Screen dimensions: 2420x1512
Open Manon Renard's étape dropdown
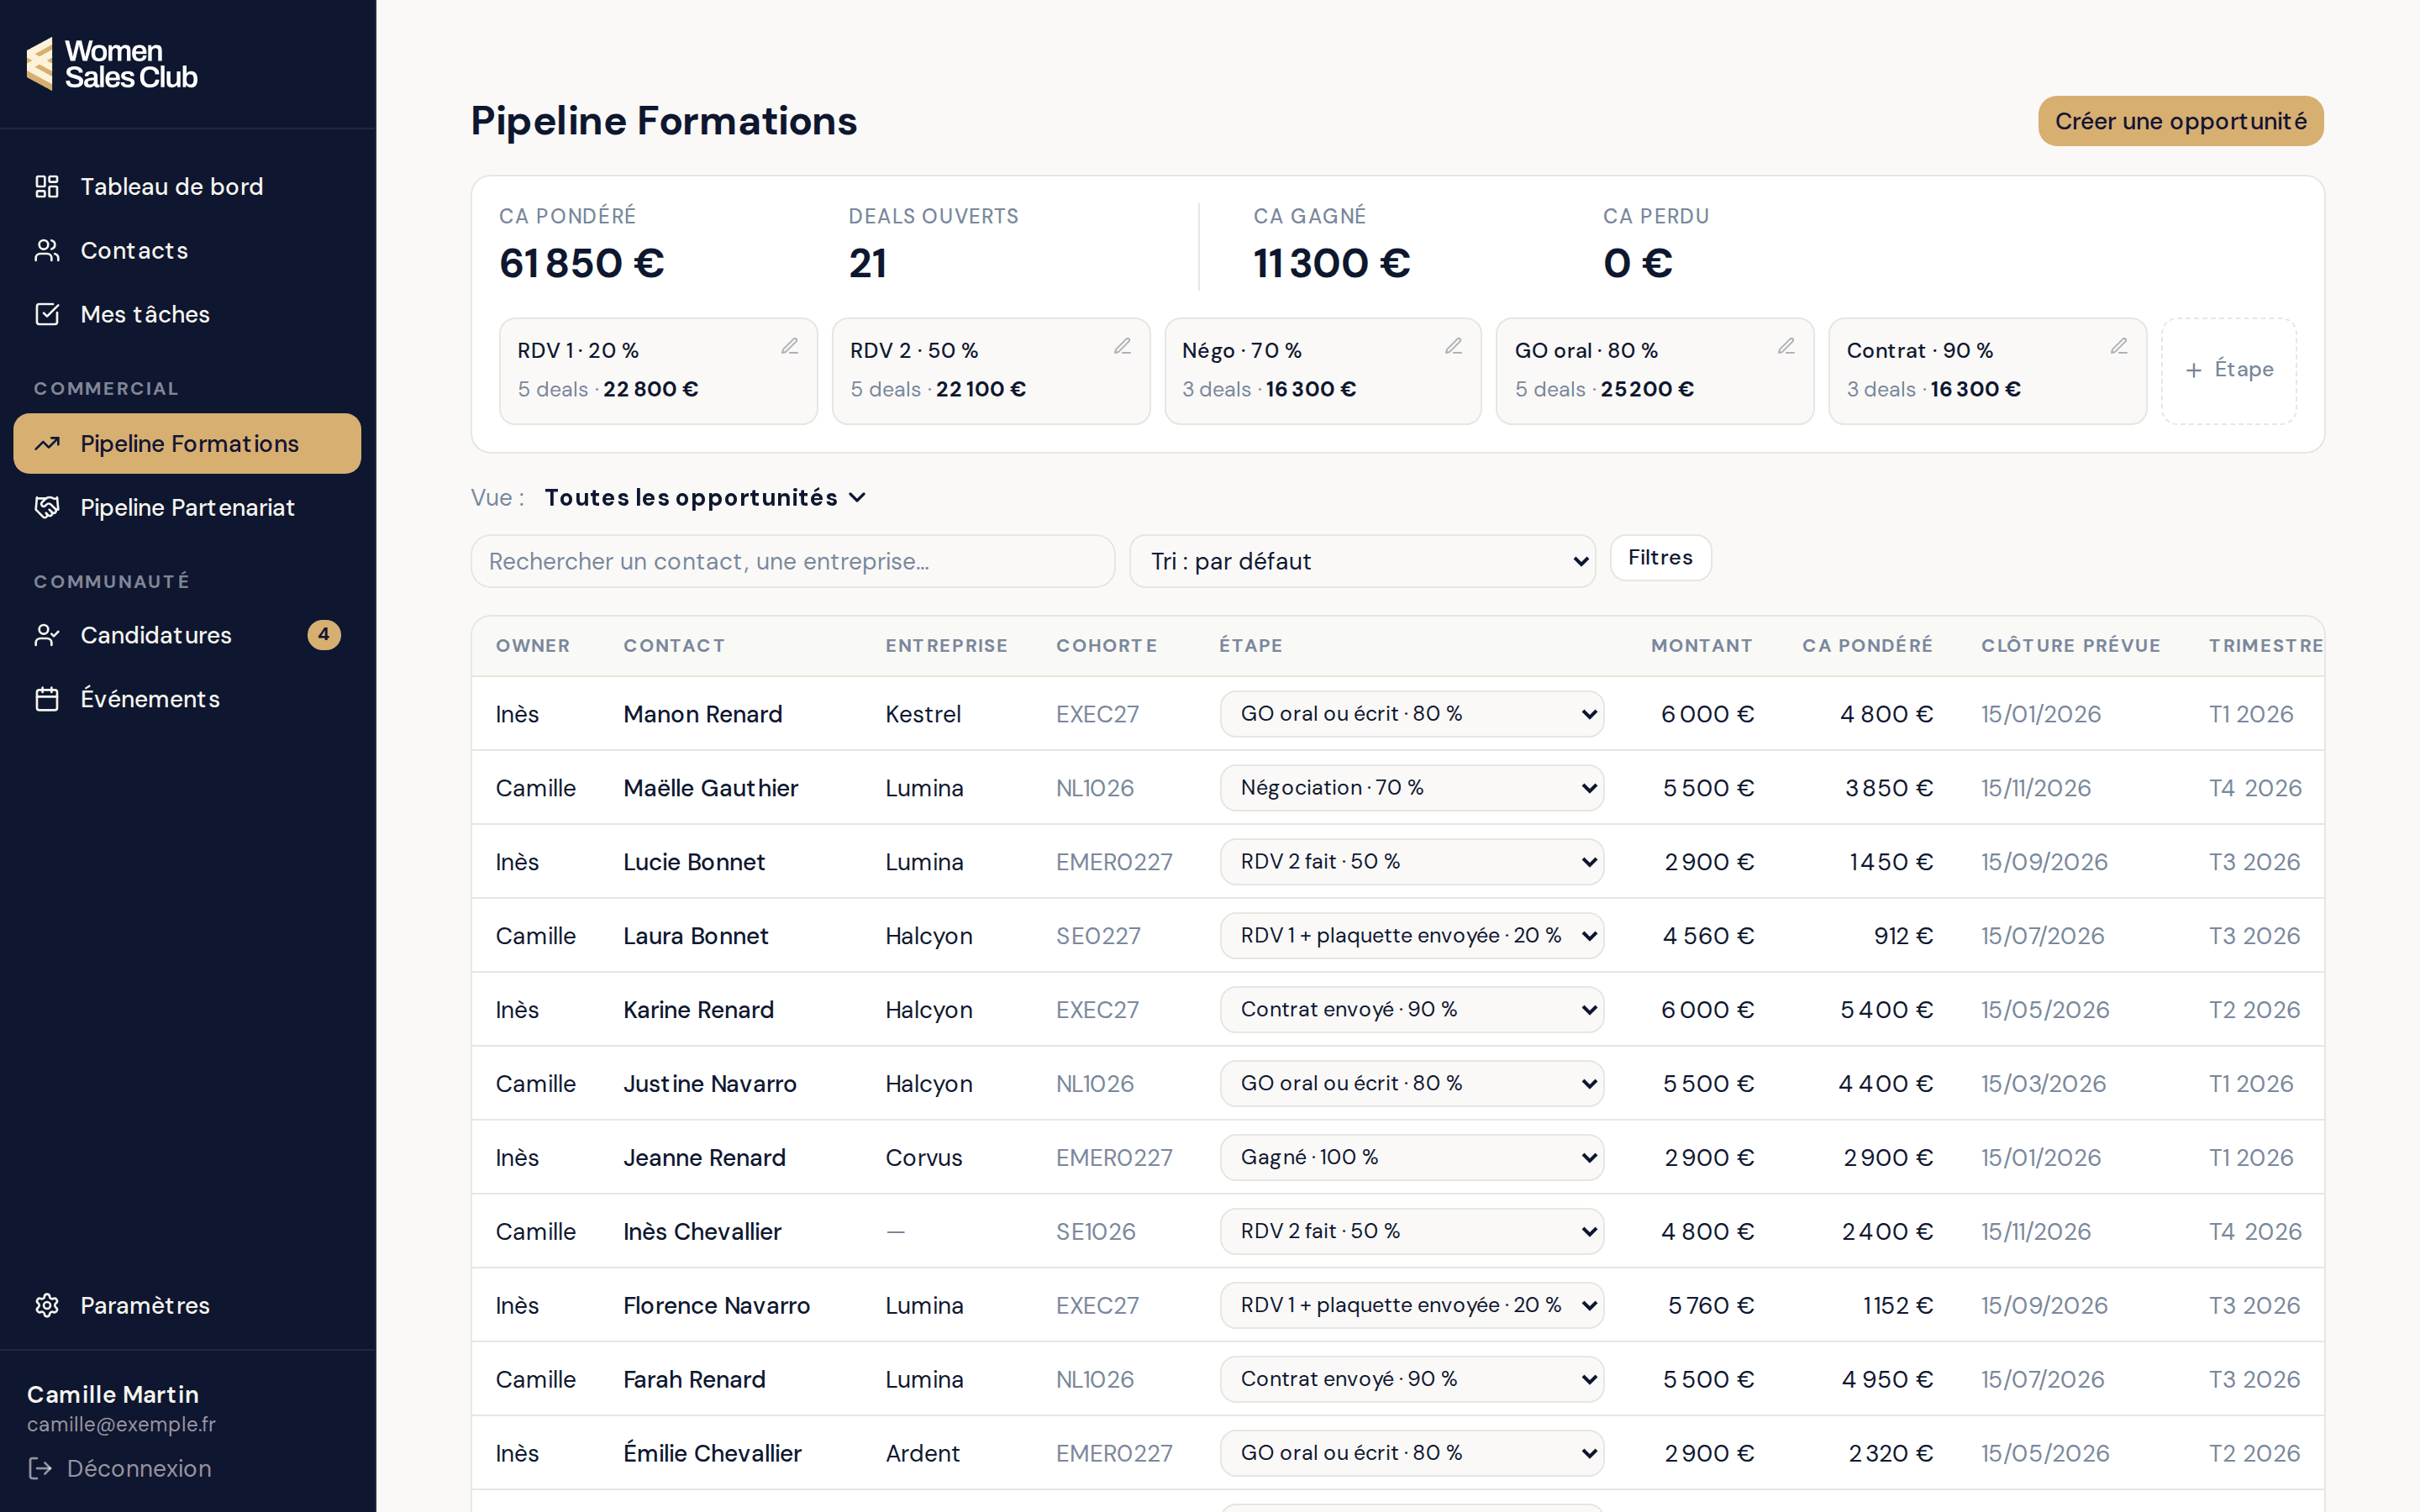(x=1412, y=714)
